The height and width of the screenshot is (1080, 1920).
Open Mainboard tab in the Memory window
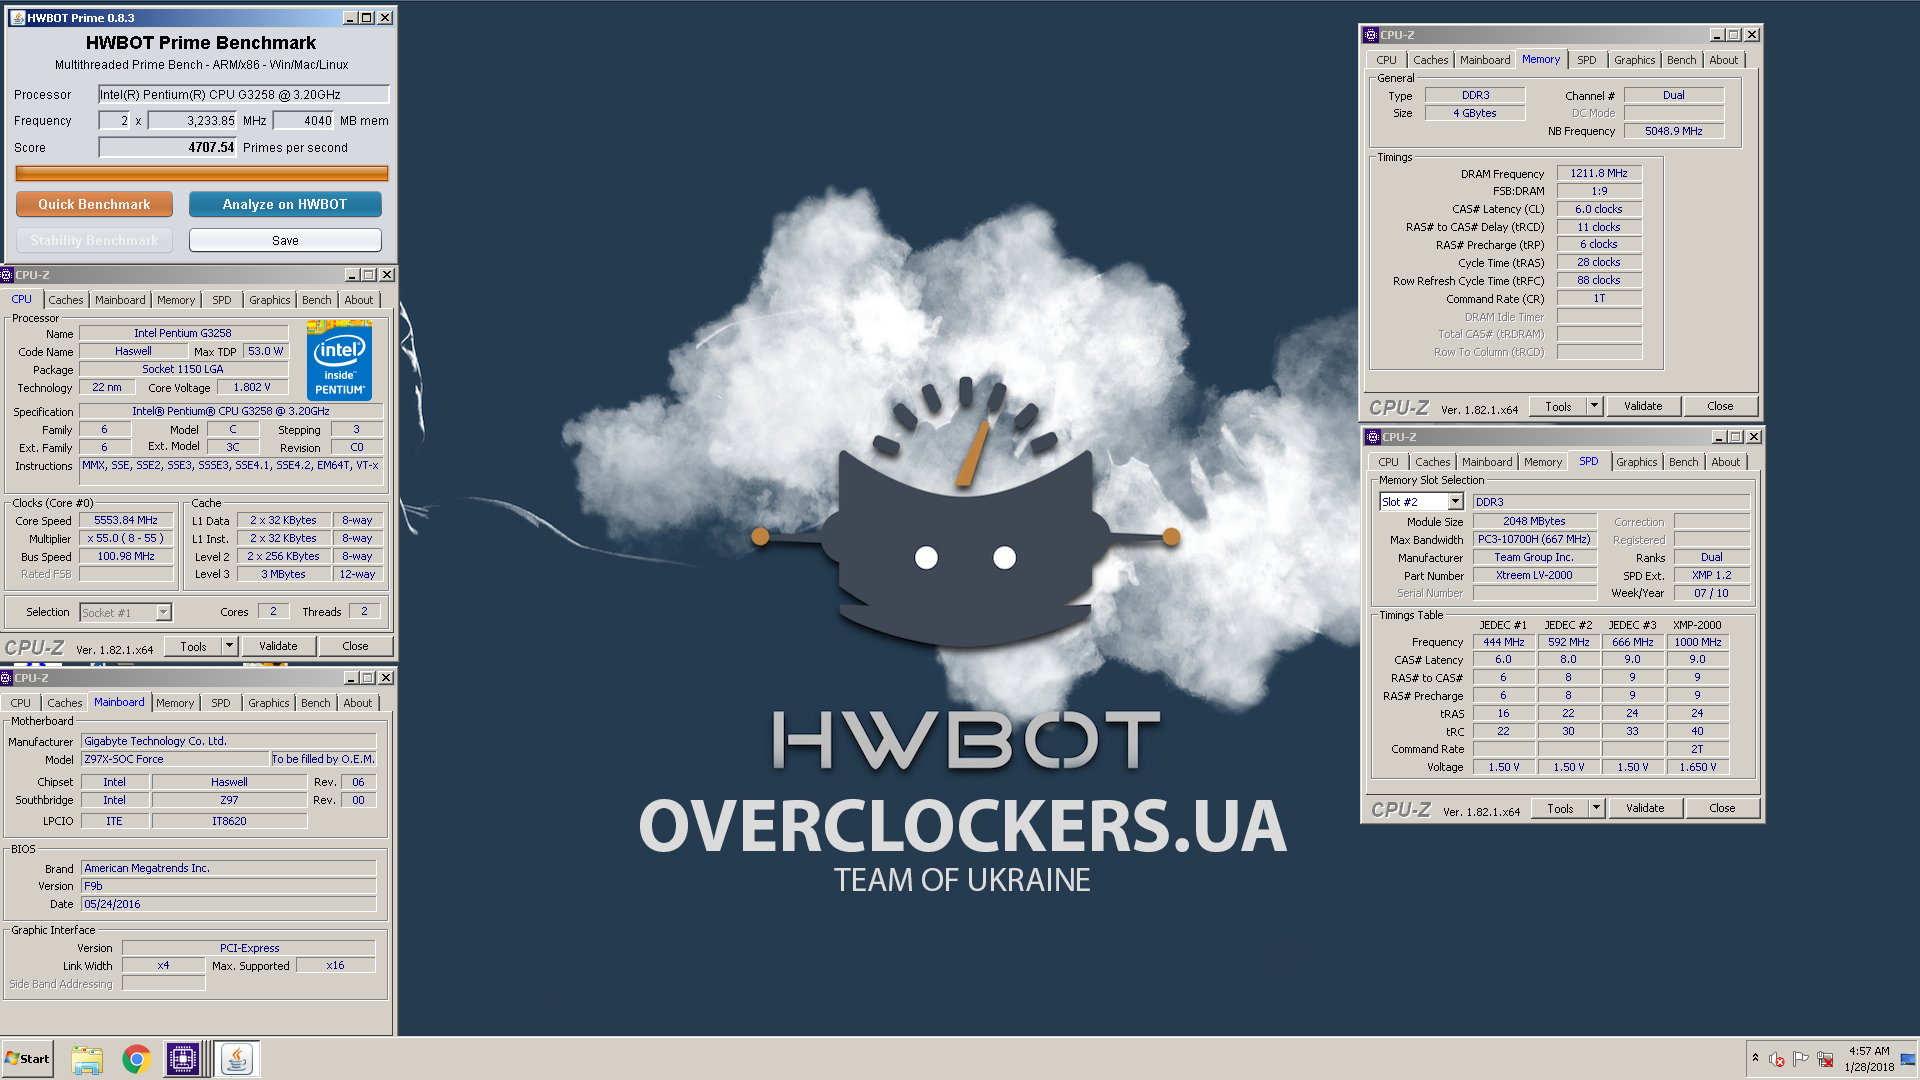pyautogui.click(x=1485, y=60)
